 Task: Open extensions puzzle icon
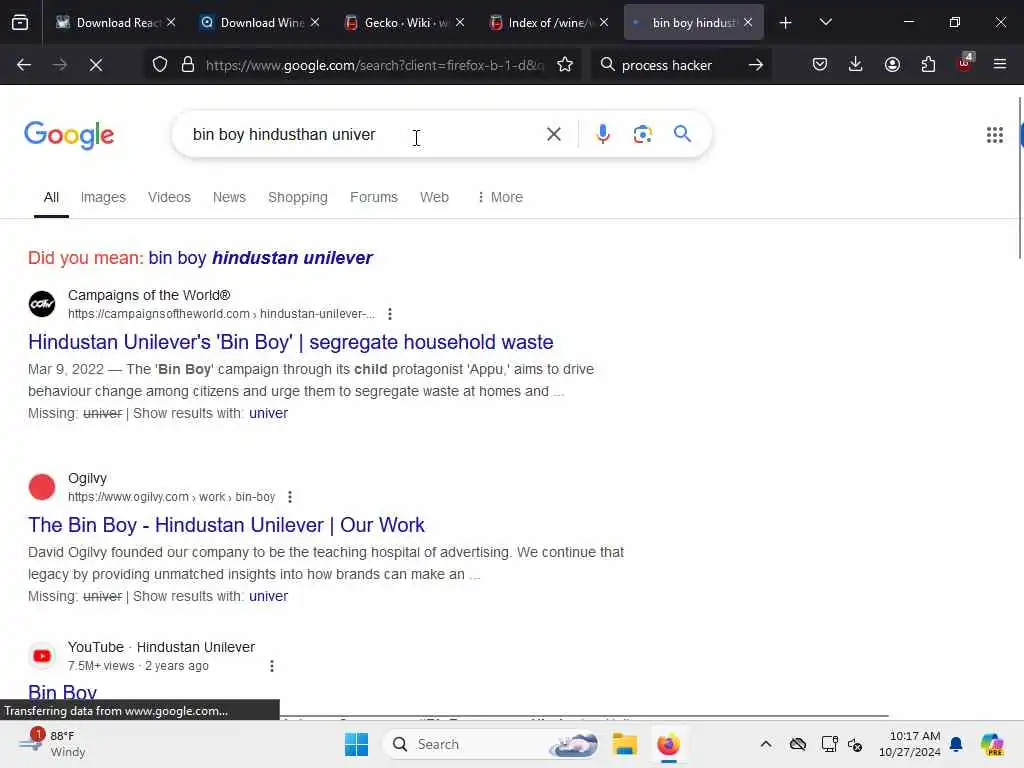(x=928, y=65)
